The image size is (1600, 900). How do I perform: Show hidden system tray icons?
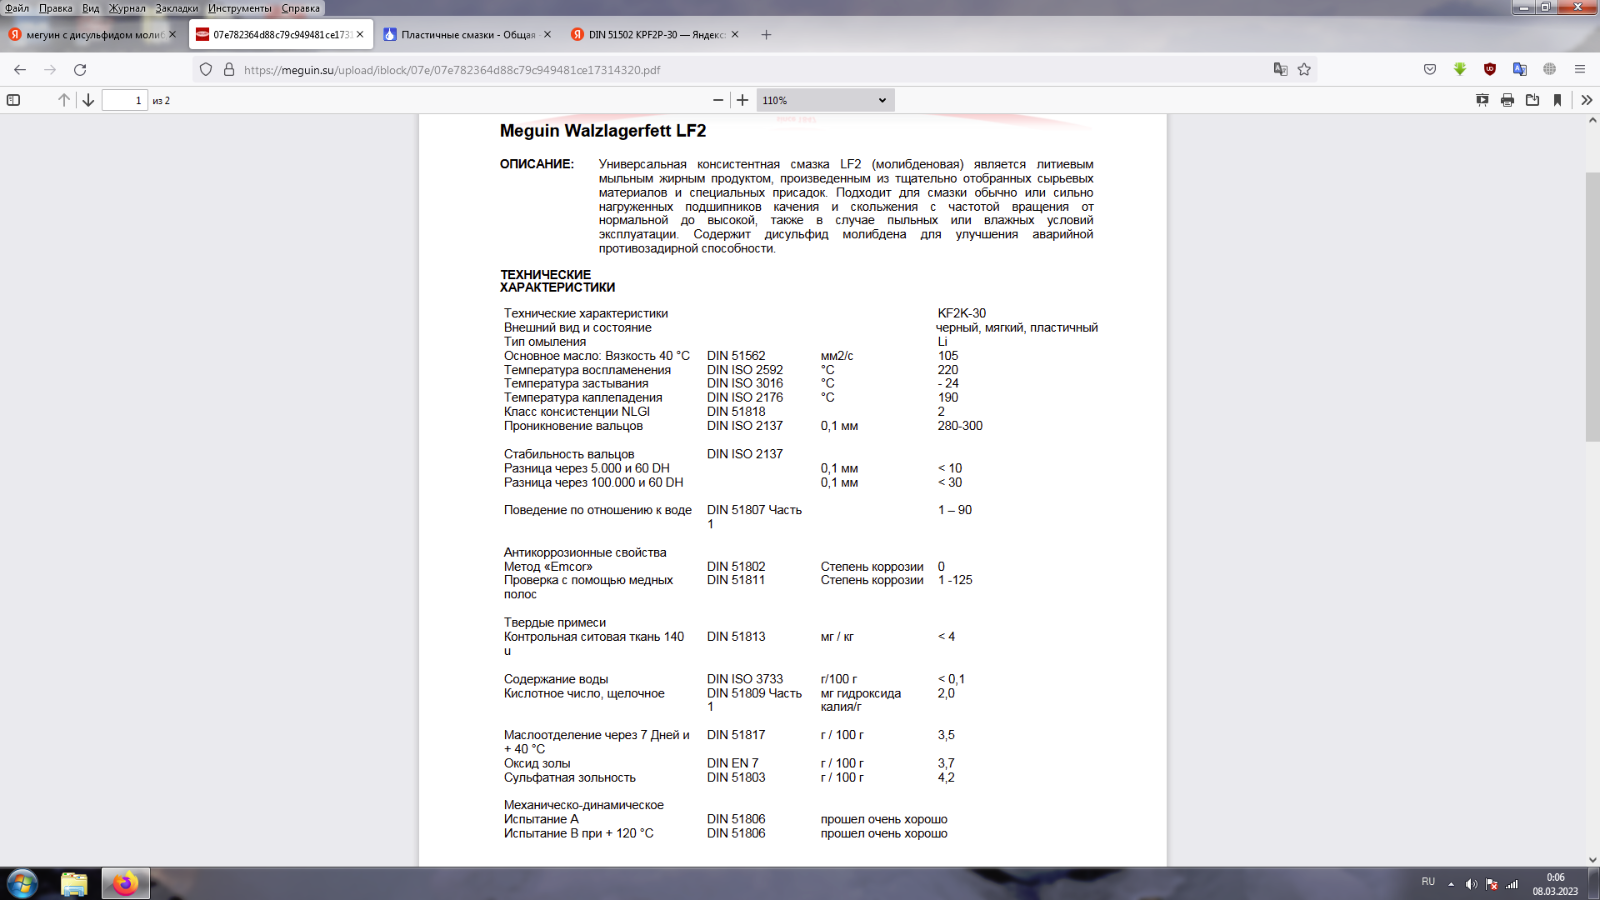pyautogui.click(x=1451, y=884)
